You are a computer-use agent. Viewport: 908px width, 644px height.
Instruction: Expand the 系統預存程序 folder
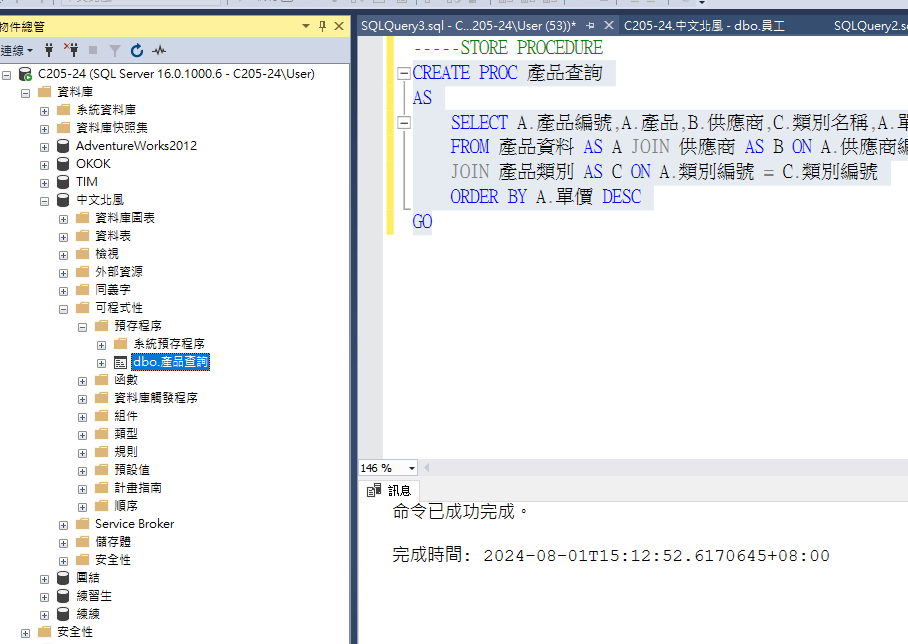100,343
